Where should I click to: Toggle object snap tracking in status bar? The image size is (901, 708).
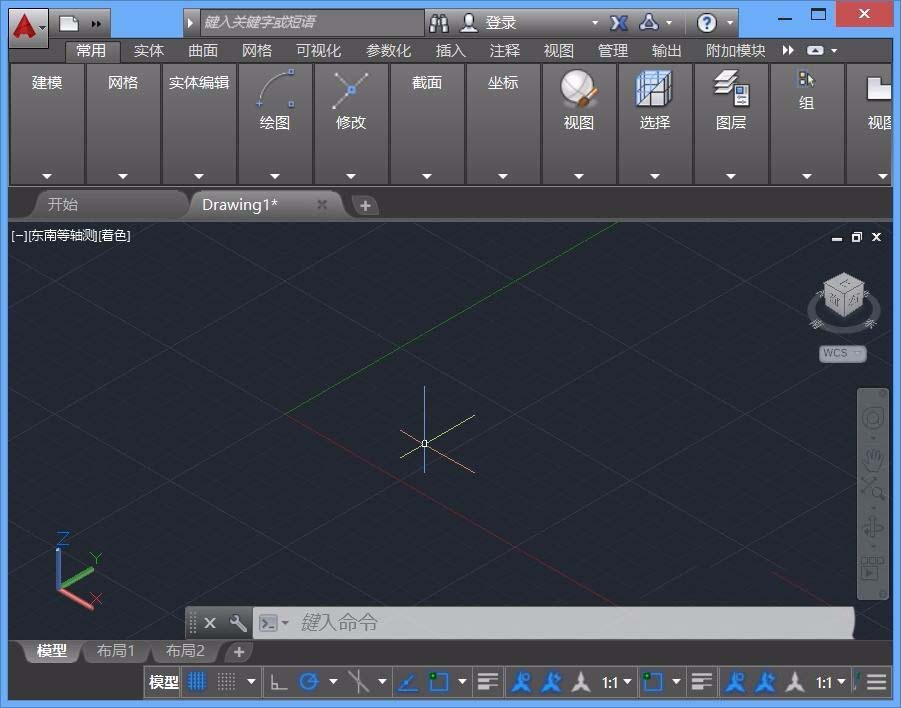click(407, 682)
